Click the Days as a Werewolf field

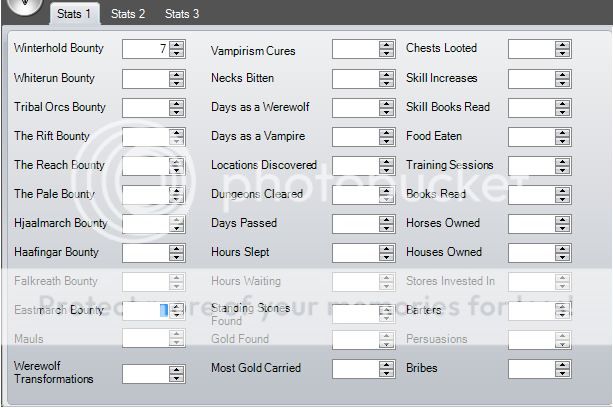(x=354, y=107)
